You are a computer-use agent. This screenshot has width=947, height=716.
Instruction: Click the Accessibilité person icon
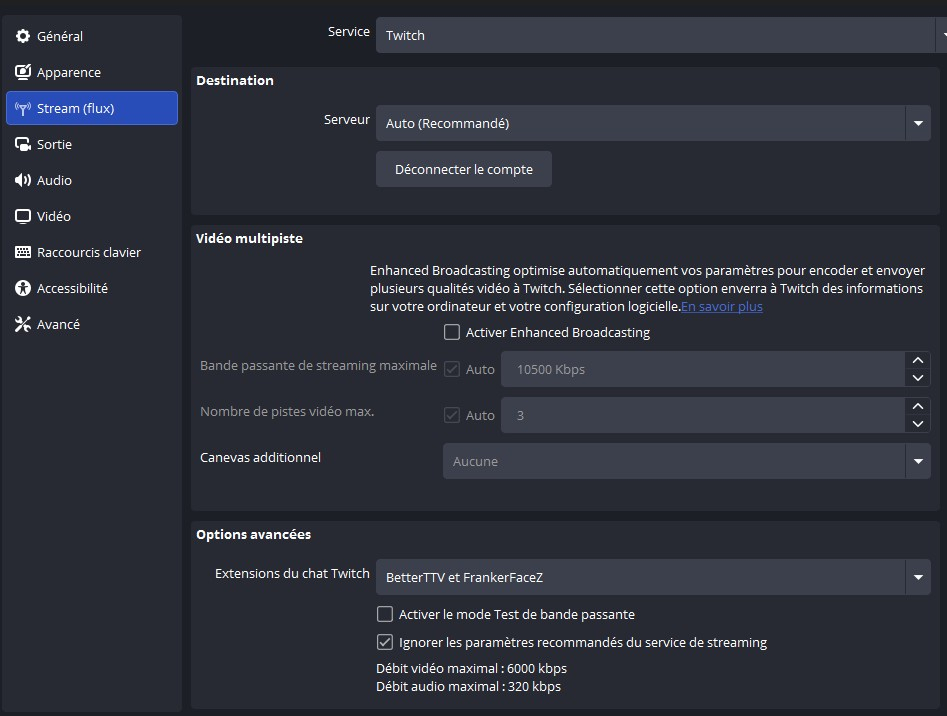pos(23,288)
